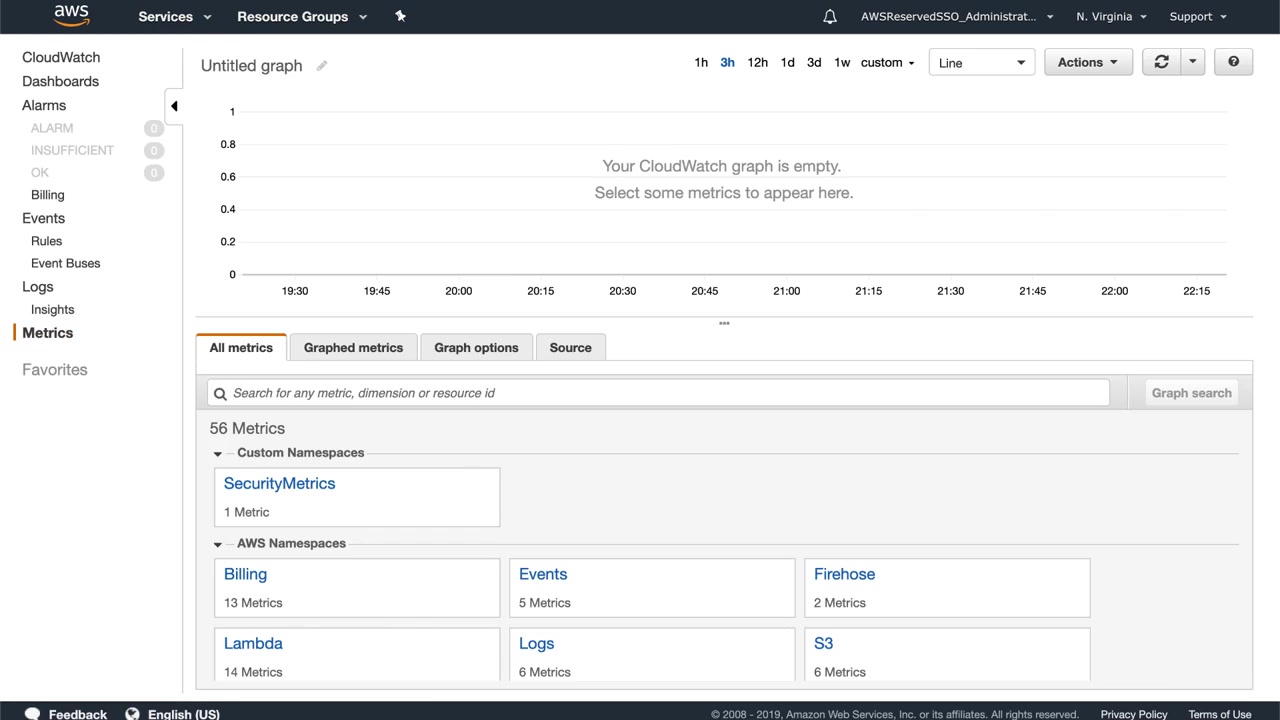Collapse the AWS Namespaces section
This screenshot has height=720, width=1280.
click(218, 545)
